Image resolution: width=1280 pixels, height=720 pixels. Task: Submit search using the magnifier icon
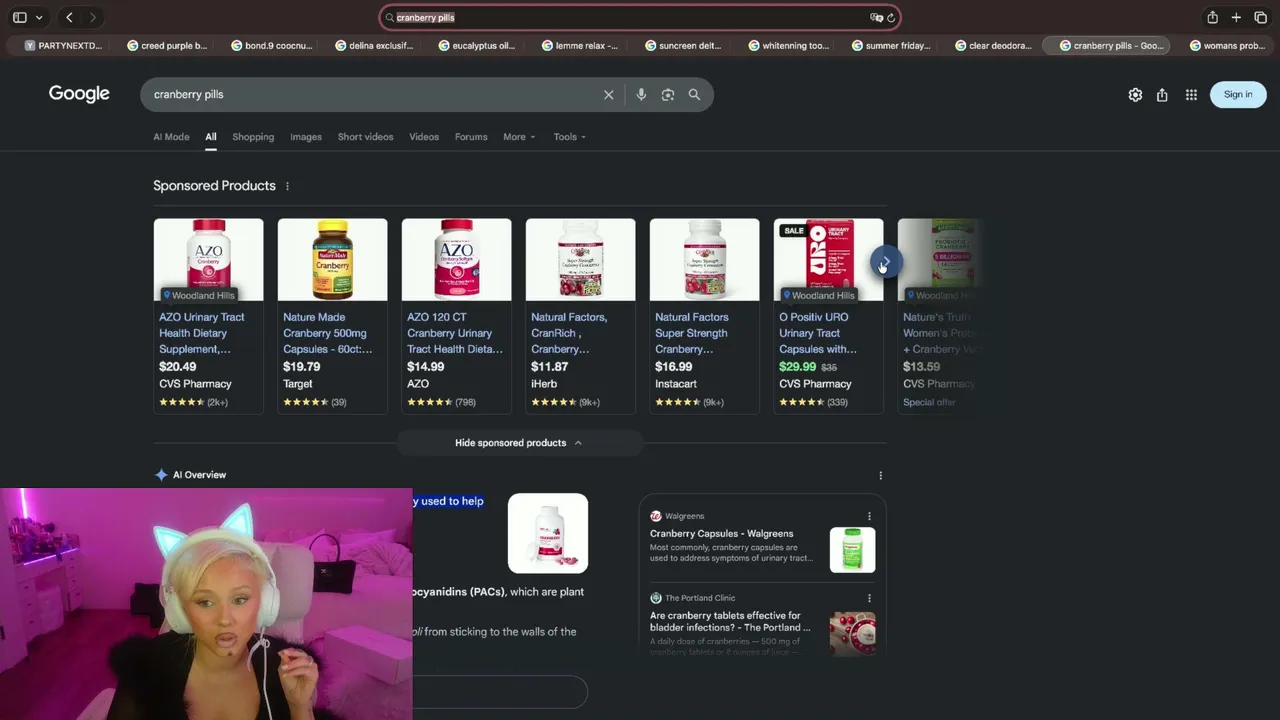pyautogui.click(x=694, y=95)
